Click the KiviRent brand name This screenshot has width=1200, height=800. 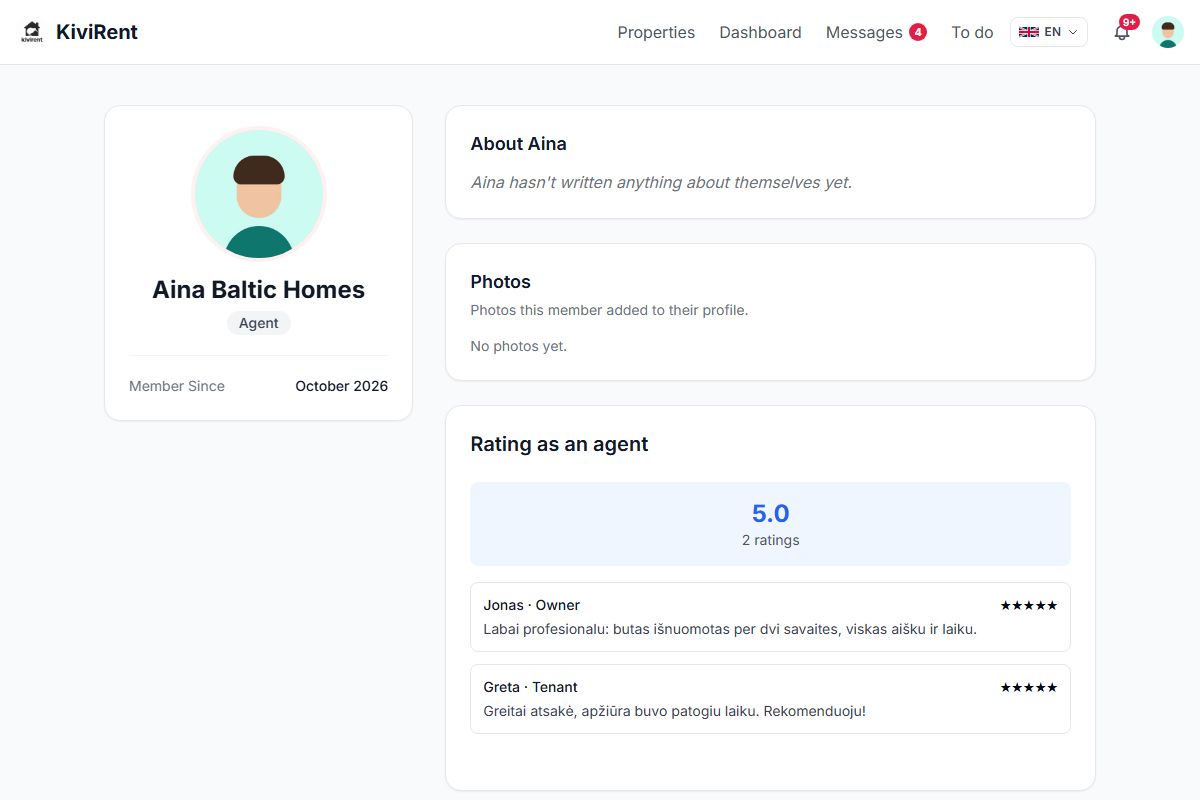coord(97,32)
